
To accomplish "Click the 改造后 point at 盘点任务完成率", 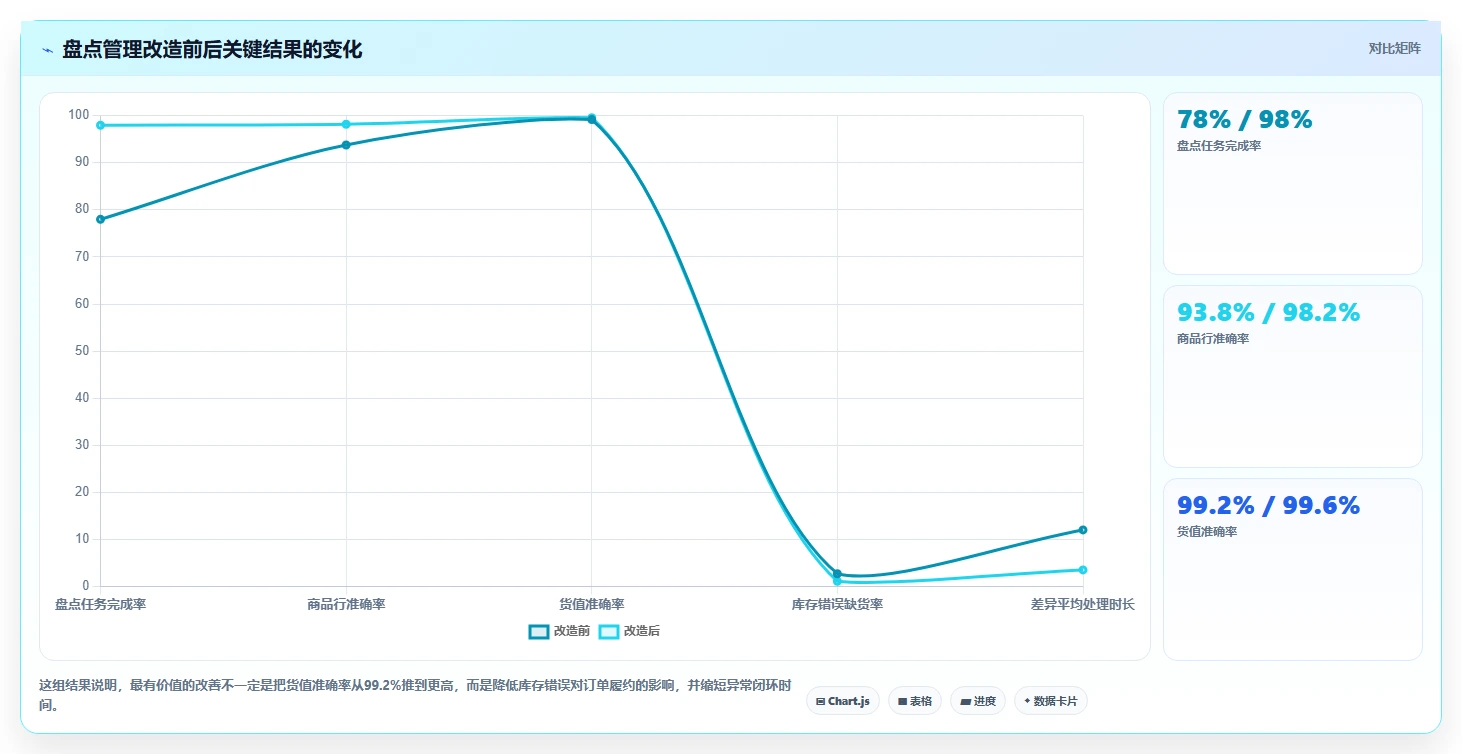I will click(x=100, y=125).
